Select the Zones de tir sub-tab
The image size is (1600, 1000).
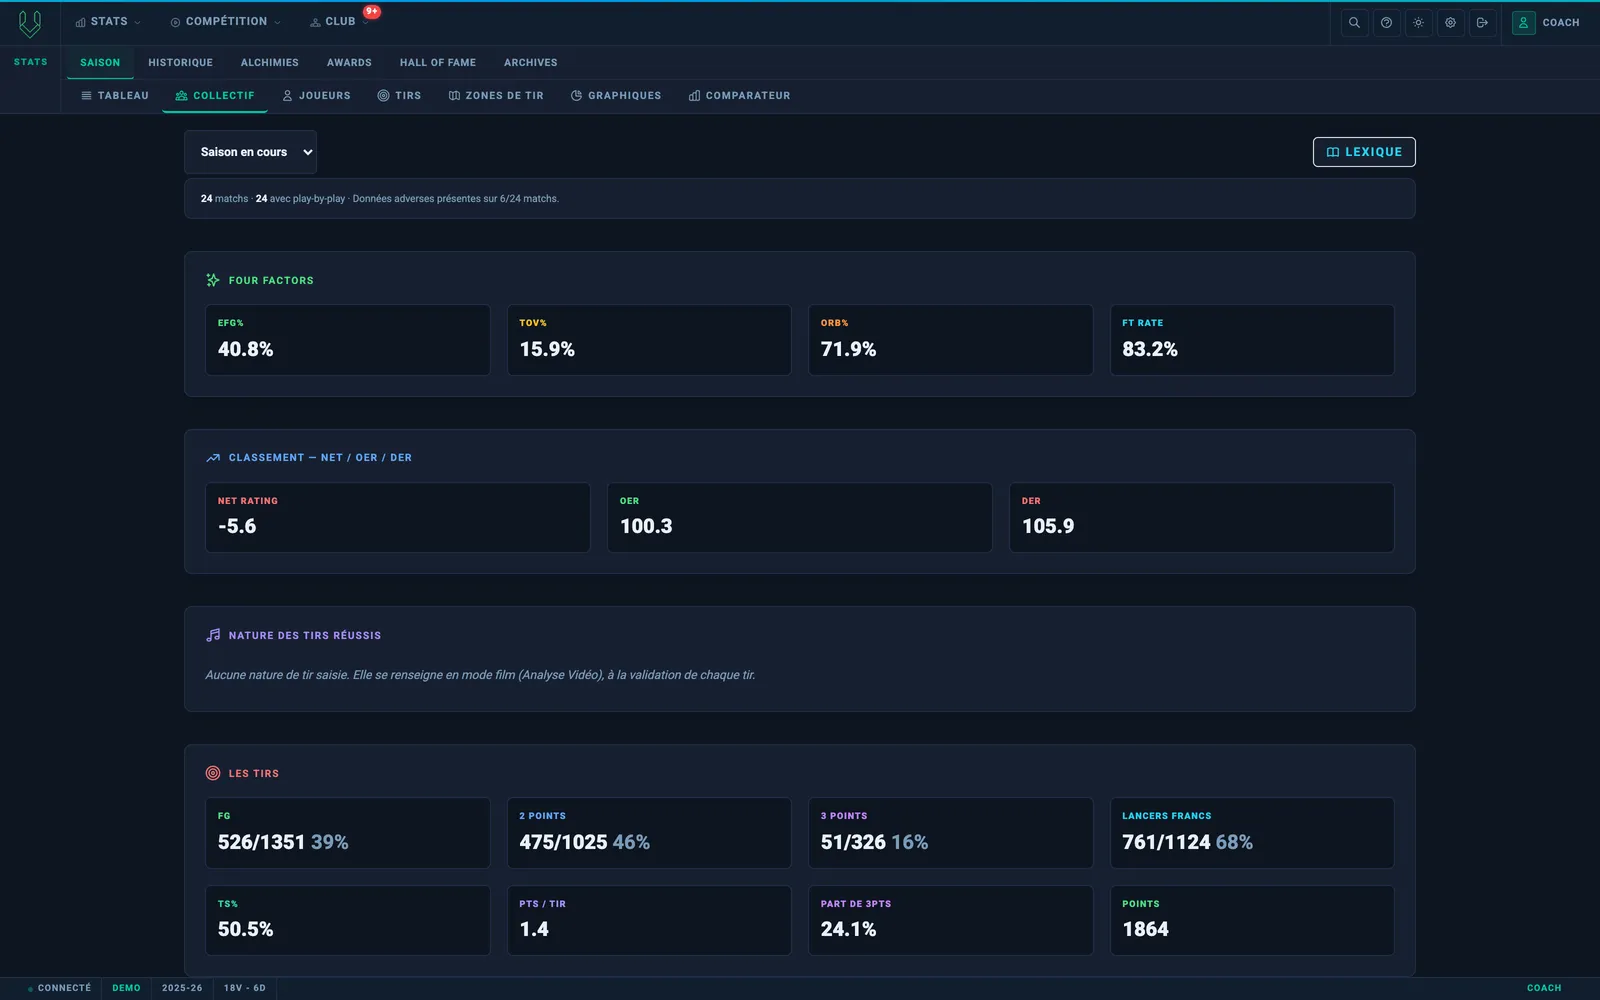tap(496, 96)
